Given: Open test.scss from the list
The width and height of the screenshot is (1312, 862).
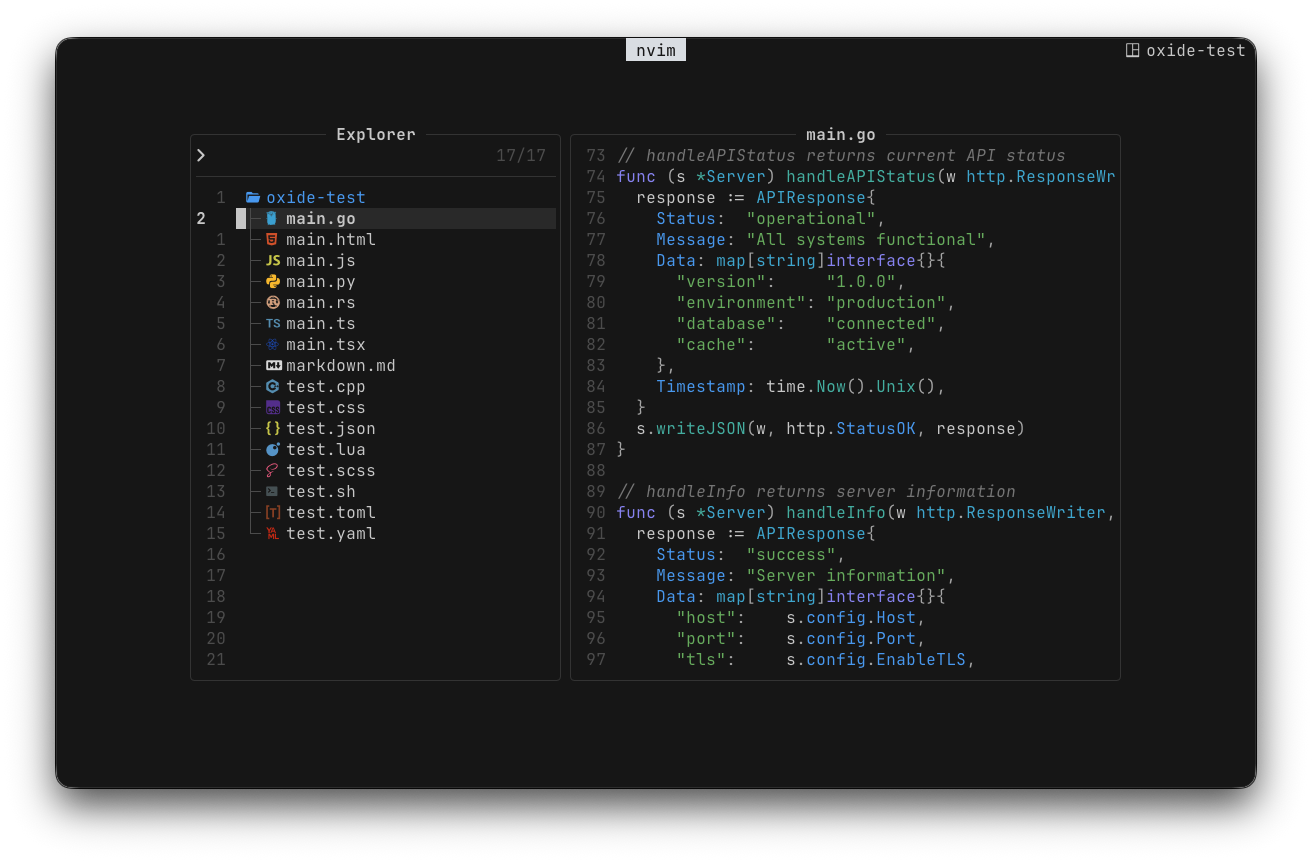Looking at the screenshot, I should tap(331, 470).
